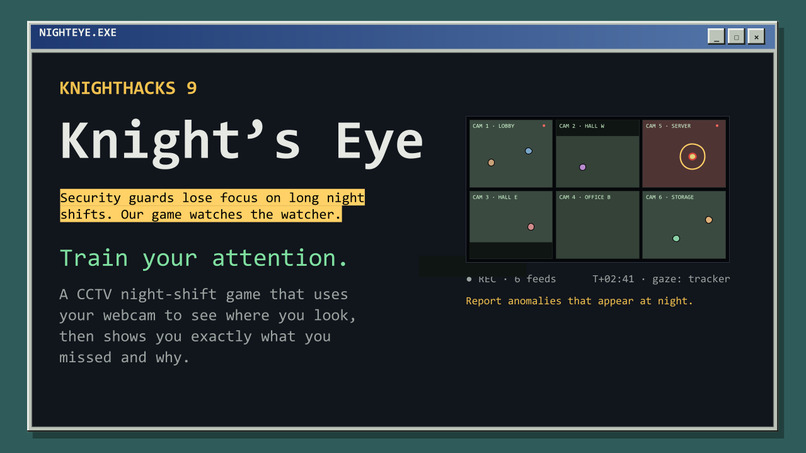Click the NIGHTEYE.EXE title text

coord(78,32)
